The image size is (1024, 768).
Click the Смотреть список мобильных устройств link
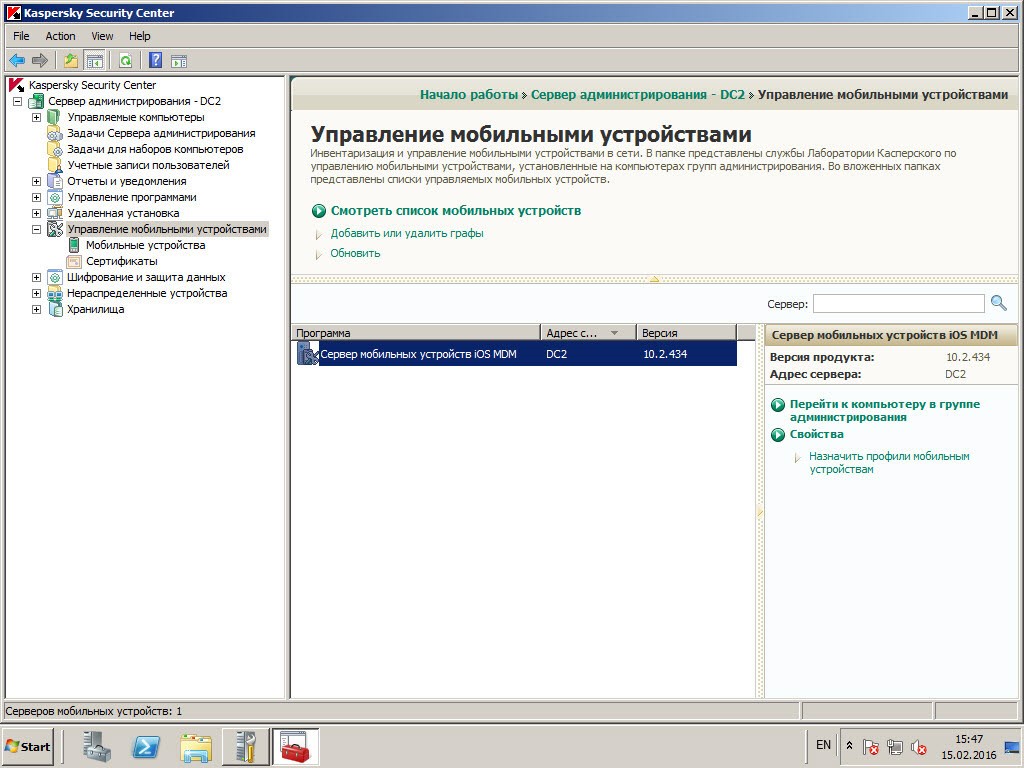point(456,210)
